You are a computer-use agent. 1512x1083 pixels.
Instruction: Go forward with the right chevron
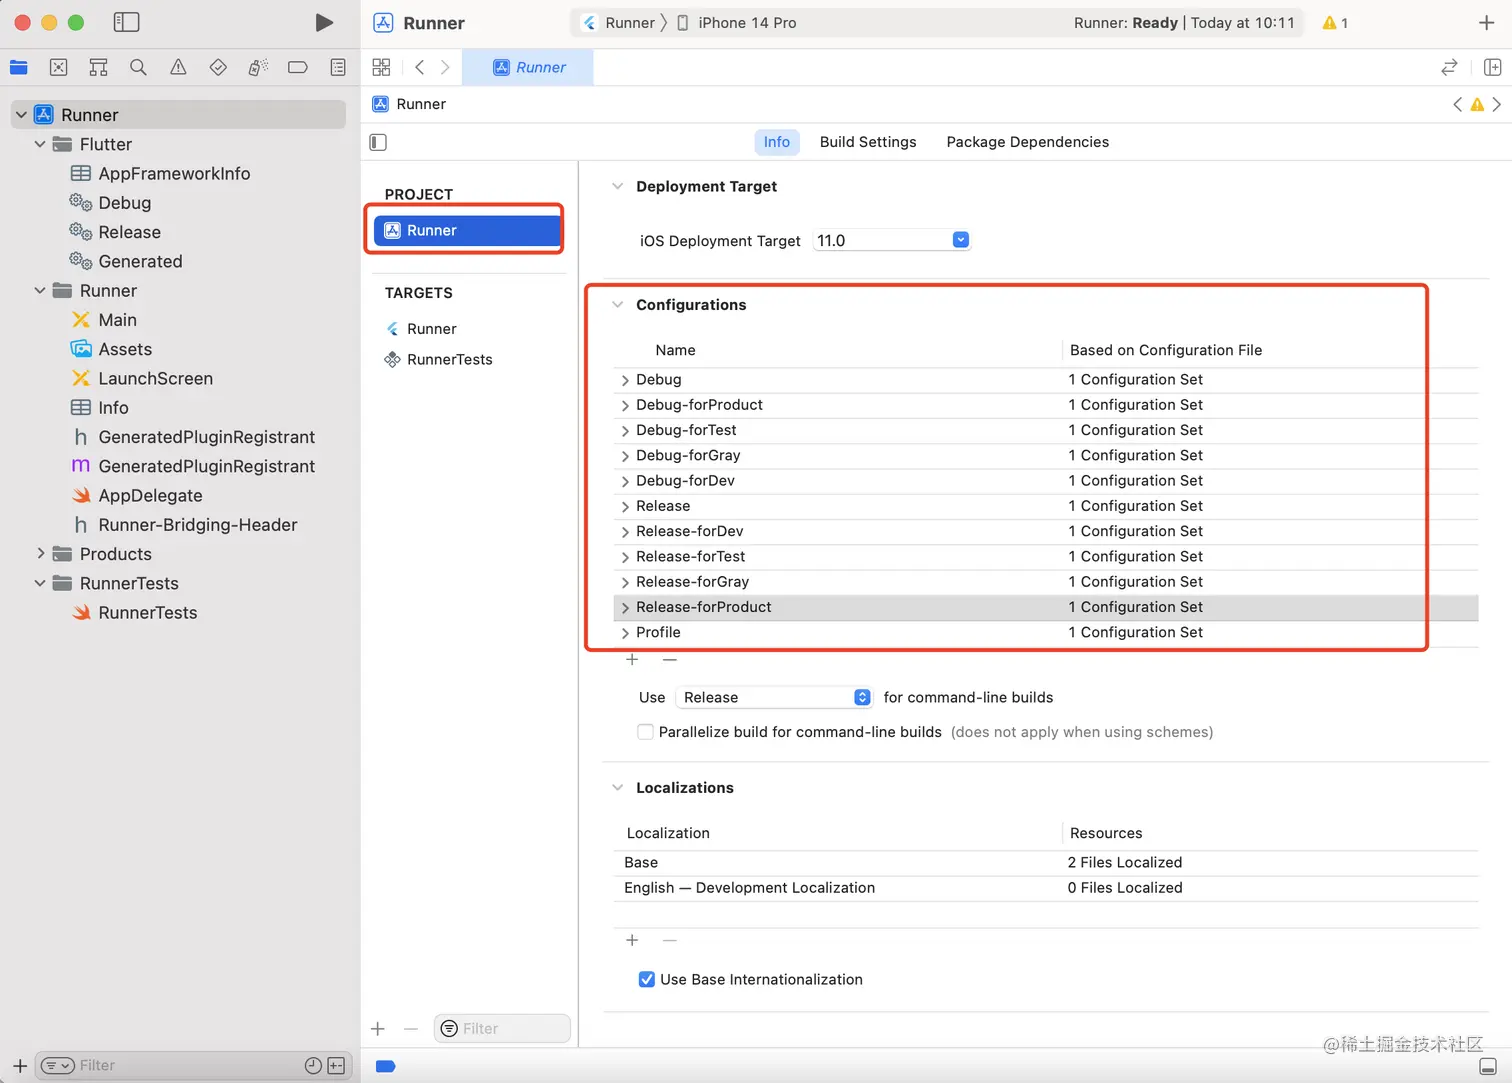[445, 67]
